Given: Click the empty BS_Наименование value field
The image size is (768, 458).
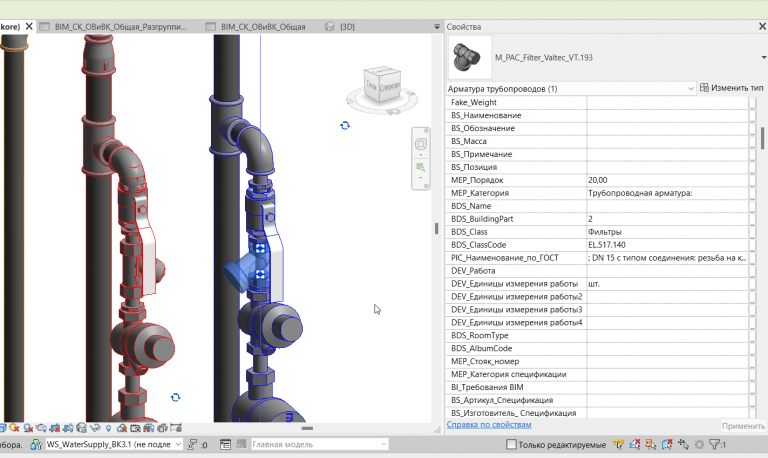Looking at the screenshot, I should (668, 115).
